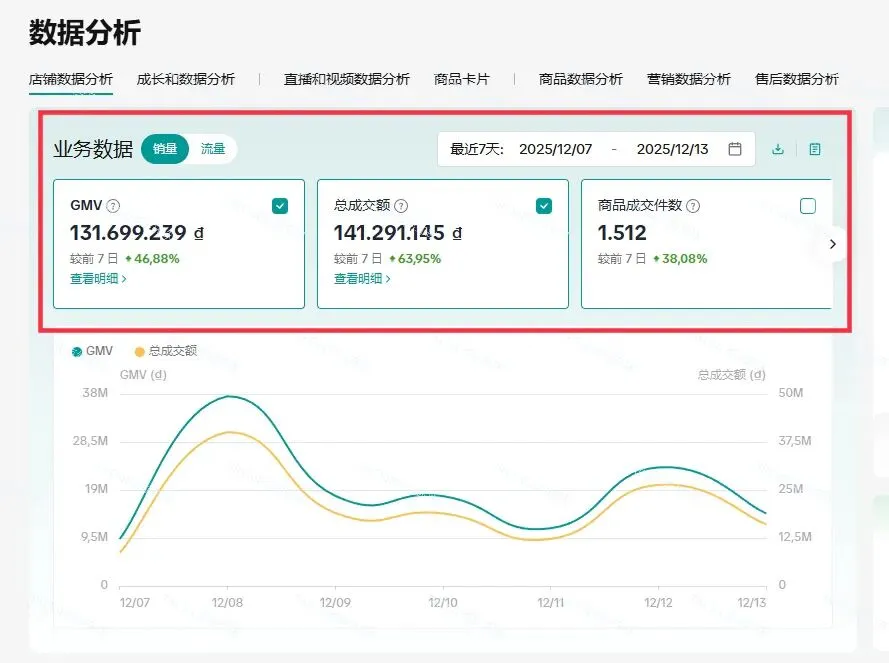The height and width of the screenshot is (663, 889).
Task: Show GMV help tooltip icon
Action: click(x=113, y=206)
